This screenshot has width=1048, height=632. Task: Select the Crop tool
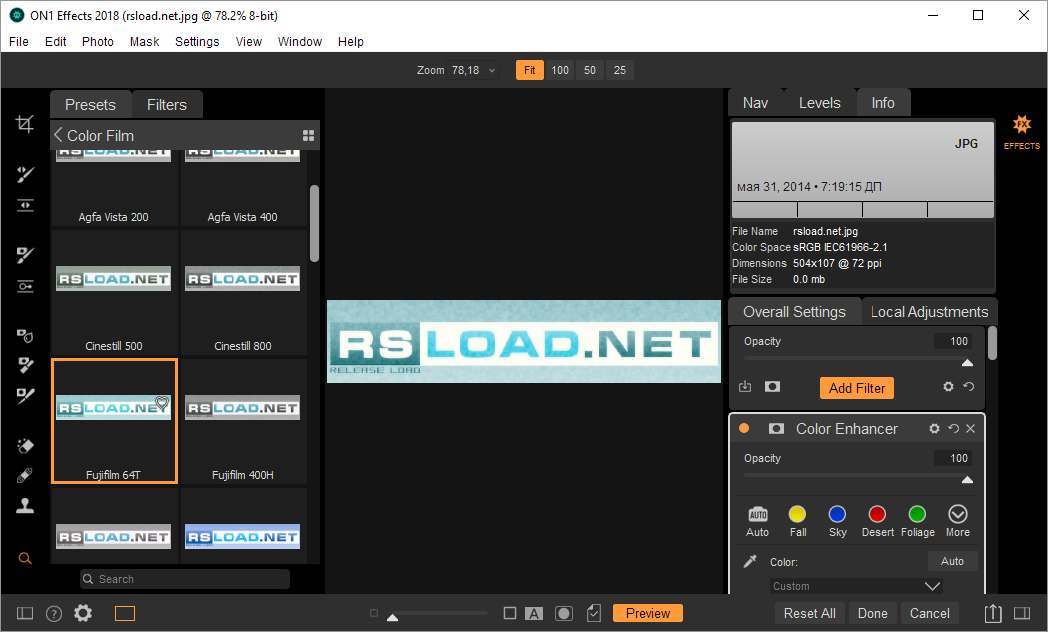(x=25, y=124)
